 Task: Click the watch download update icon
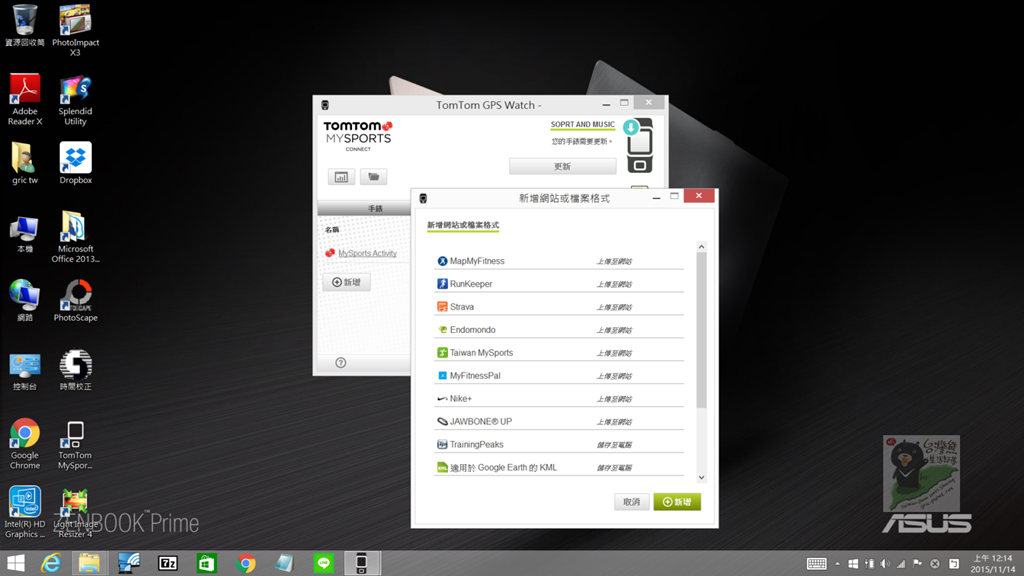(x=631, y=127)
